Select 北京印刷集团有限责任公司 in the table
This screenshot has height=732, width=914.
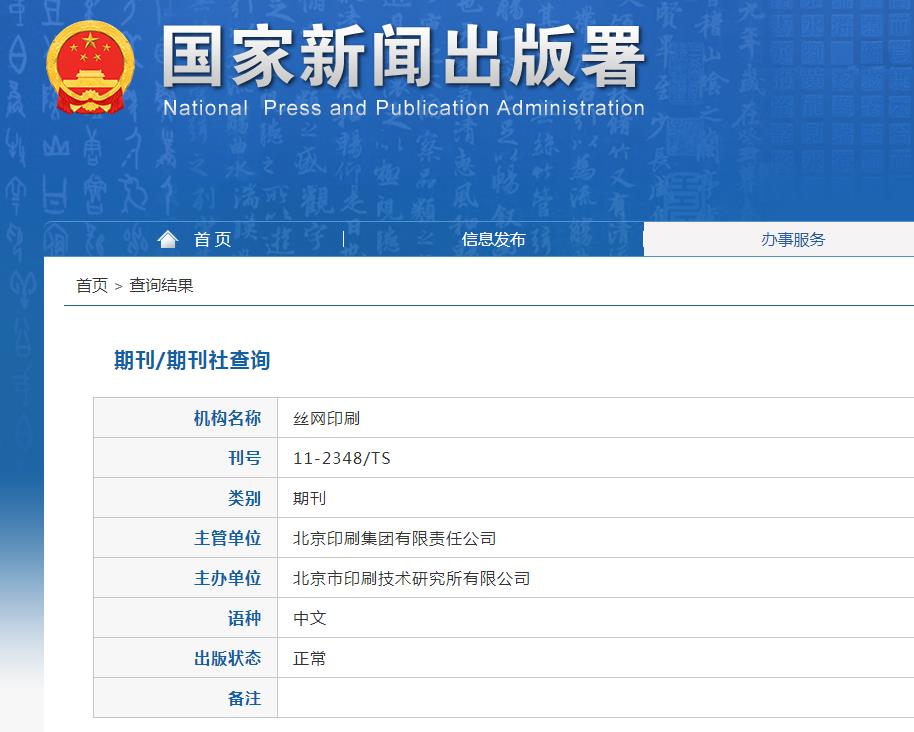(x=394, y=538)
